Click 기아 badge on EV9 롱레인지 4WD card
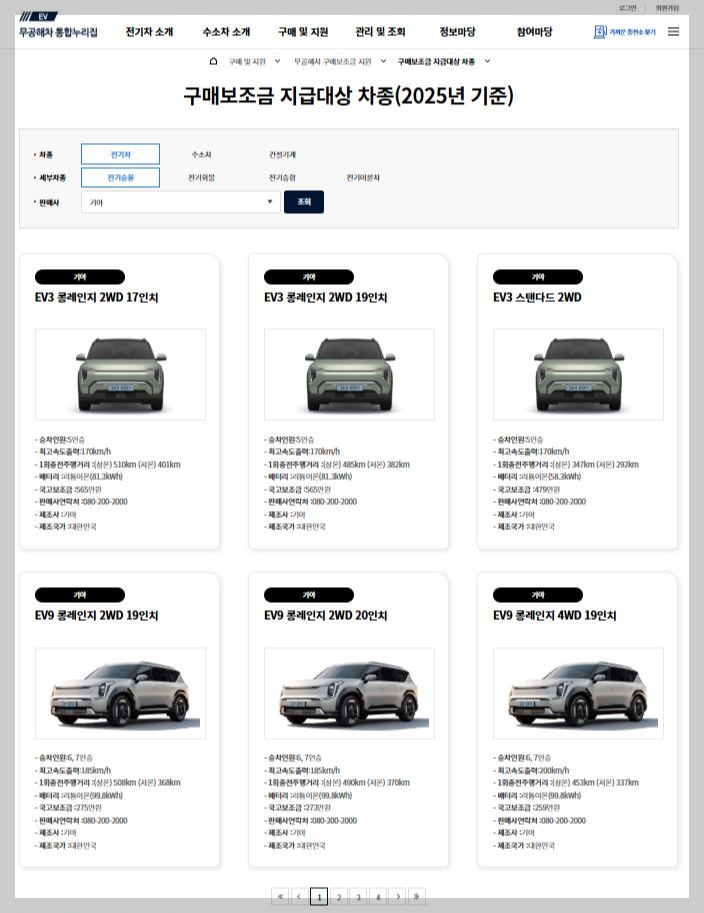The image size is (704, 913). pos(537,594)
